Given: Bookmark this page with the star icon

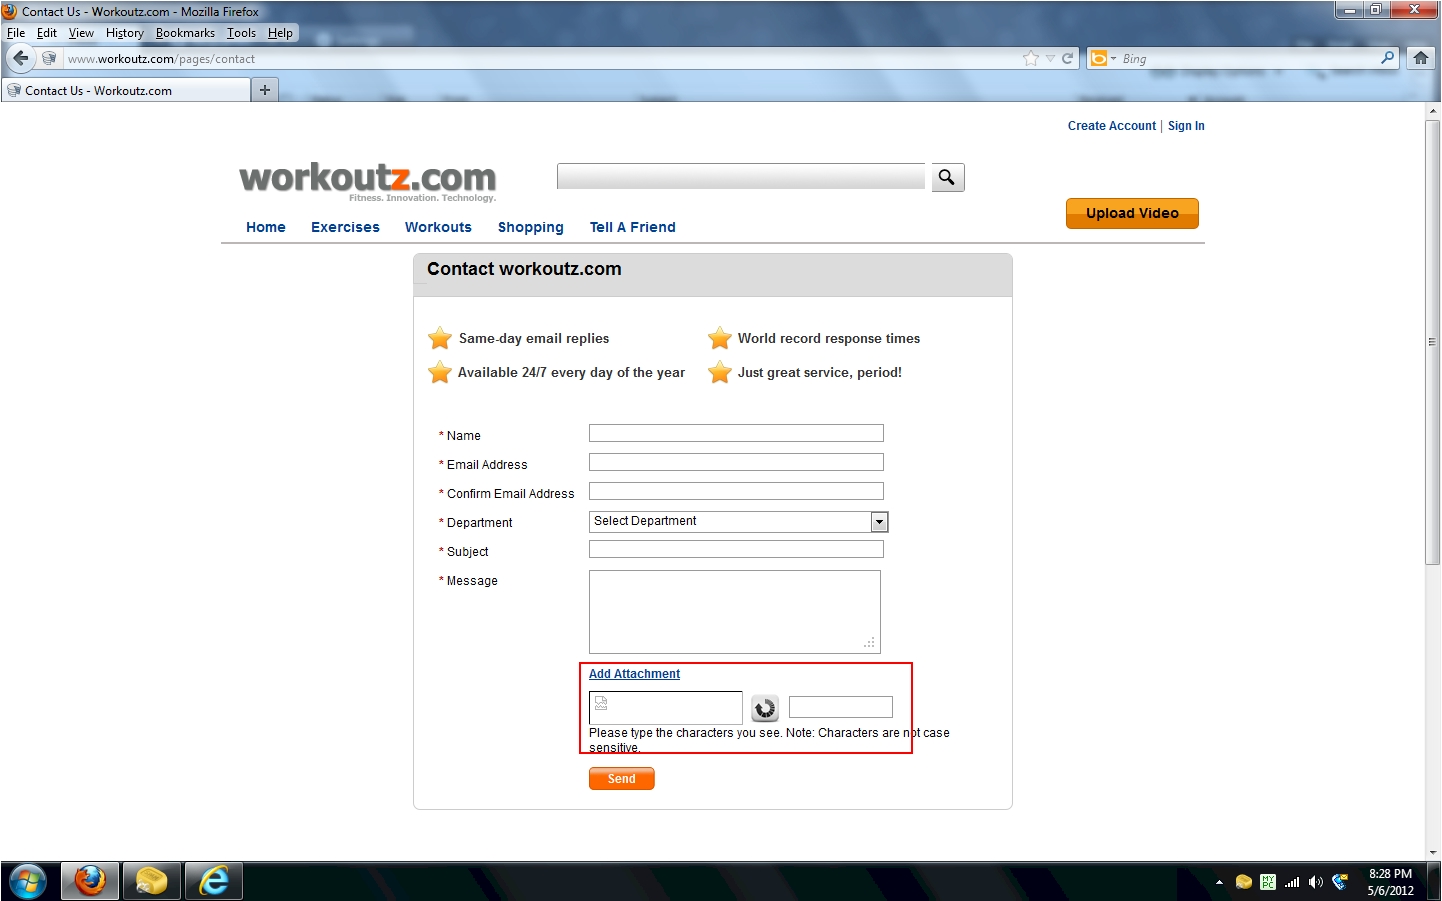Looking at the screenshot, I should coord(1031,58).
